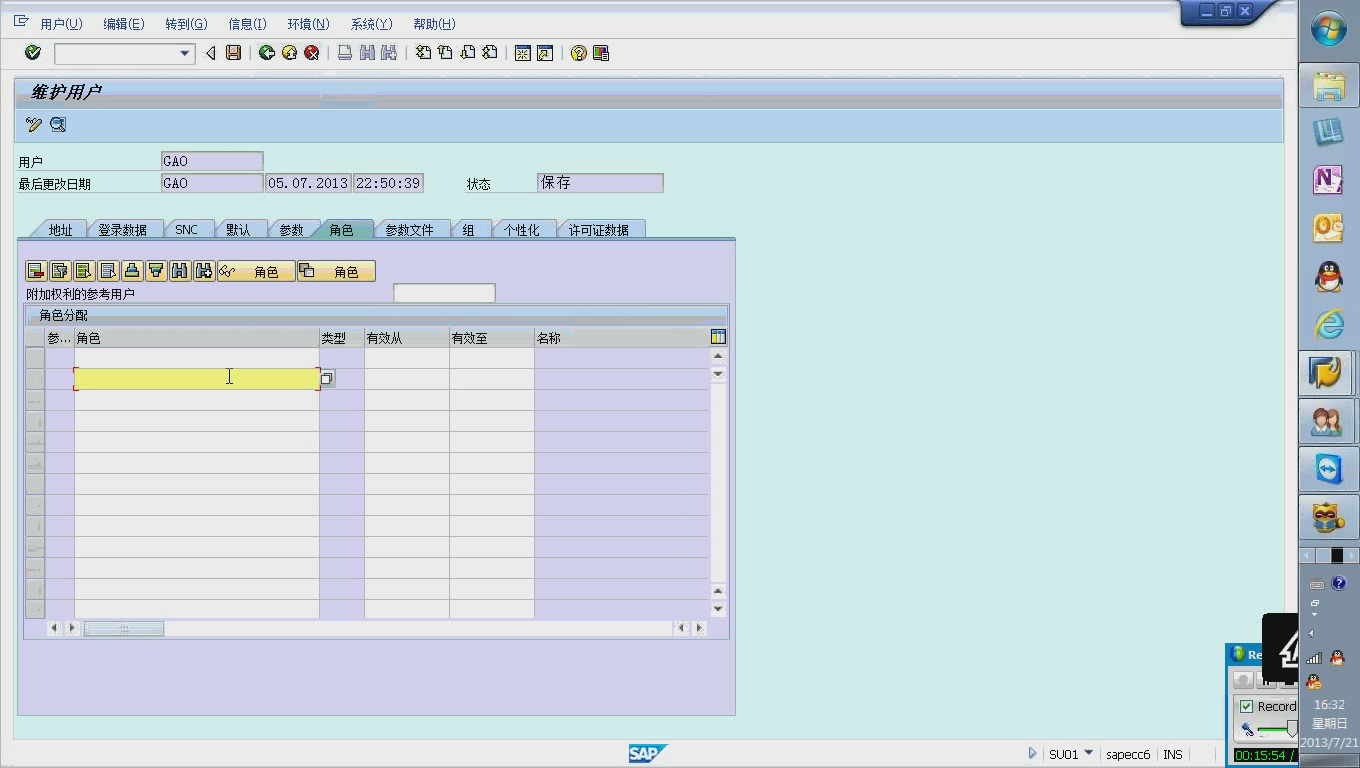The image size is (1360, 768).
Task: Switch to the 参数文件 tab
Action: [410, 230]
